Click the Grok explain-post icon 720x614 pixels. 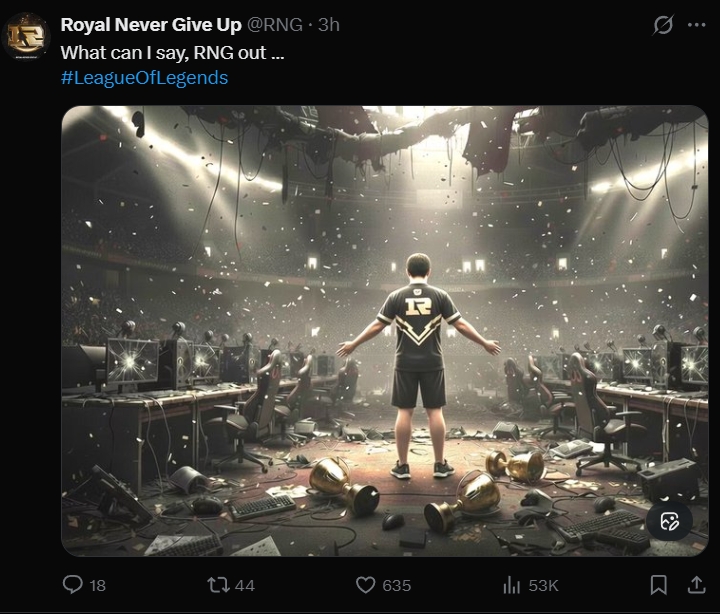(x=662, y=26)
